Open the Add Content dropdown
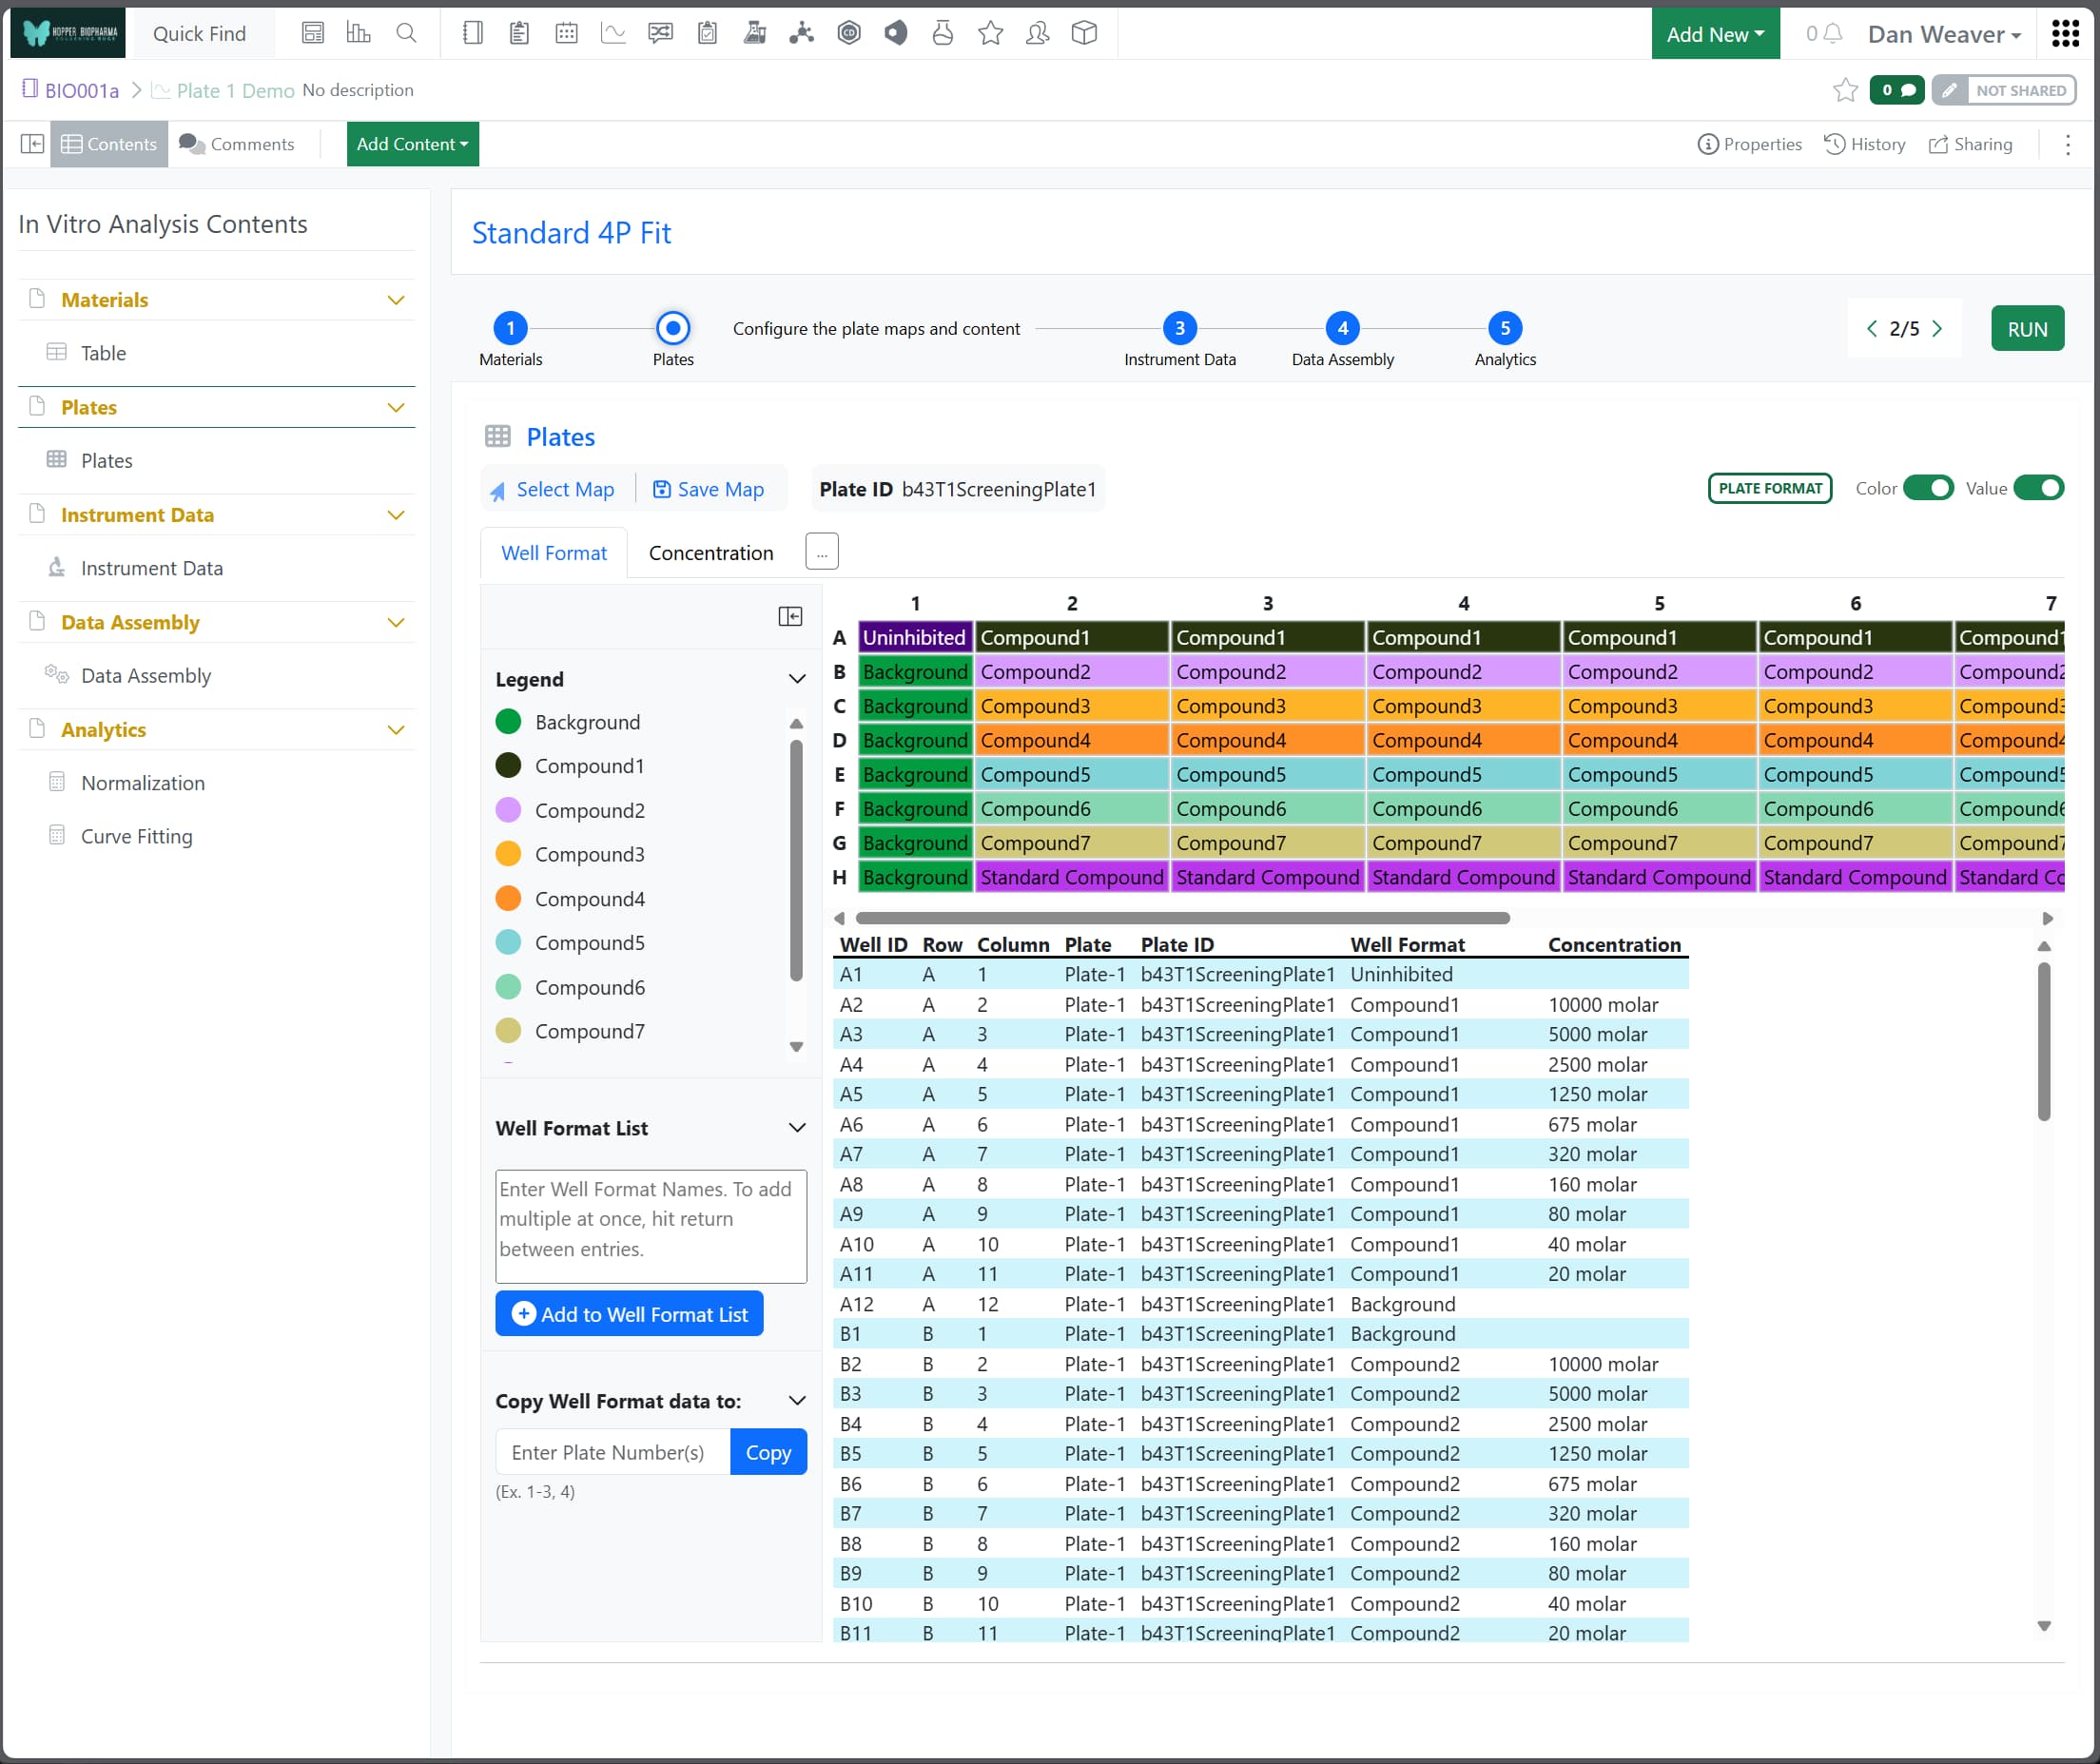This screenshot has height=1764, width=2100. coord(412,144)
